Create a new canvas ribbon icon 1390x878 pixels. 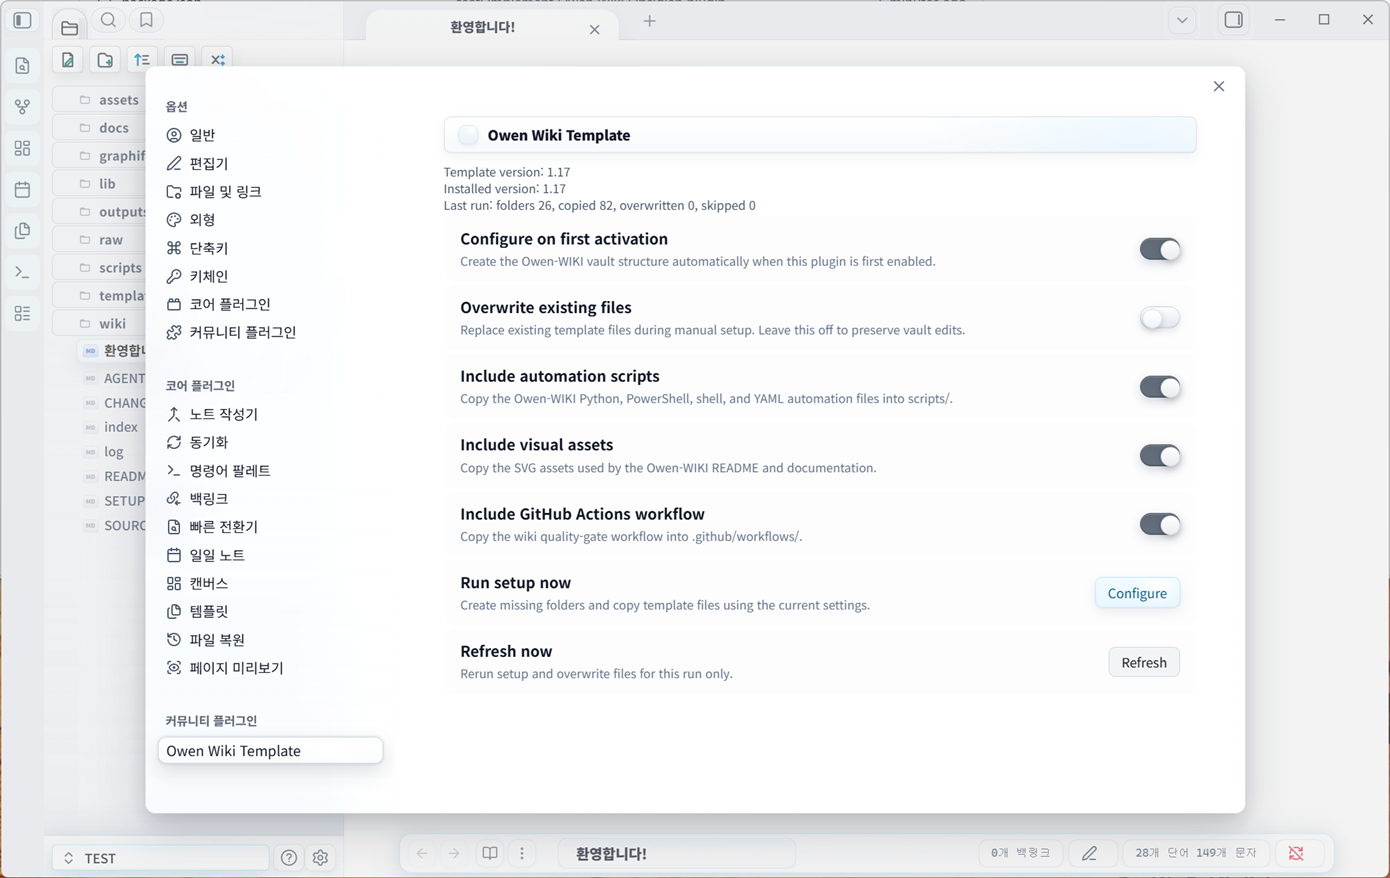(x=22, y=148)
